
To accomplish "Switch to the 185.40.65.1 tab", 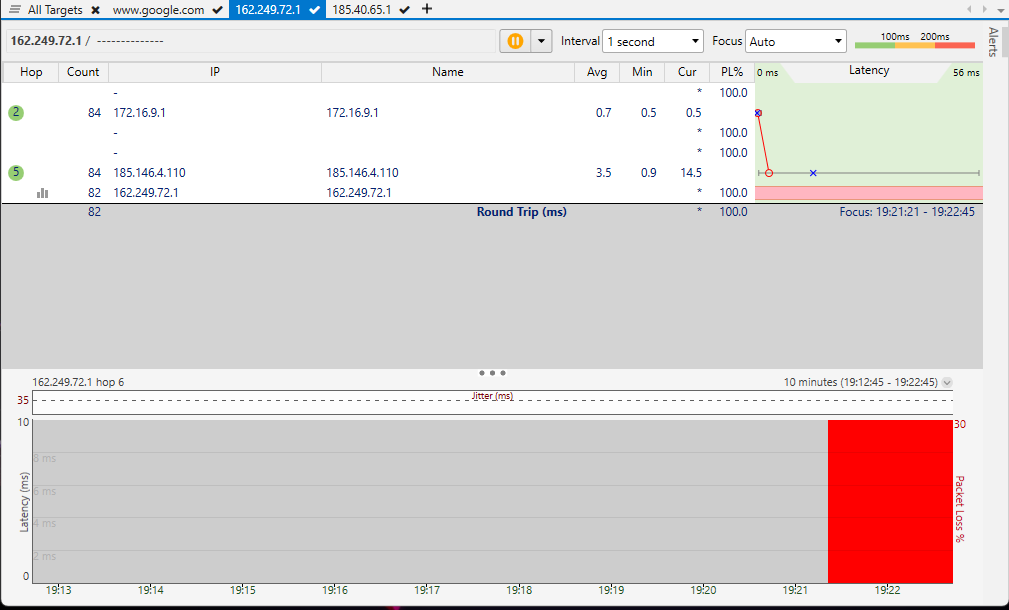I will [x=361, y=9].
